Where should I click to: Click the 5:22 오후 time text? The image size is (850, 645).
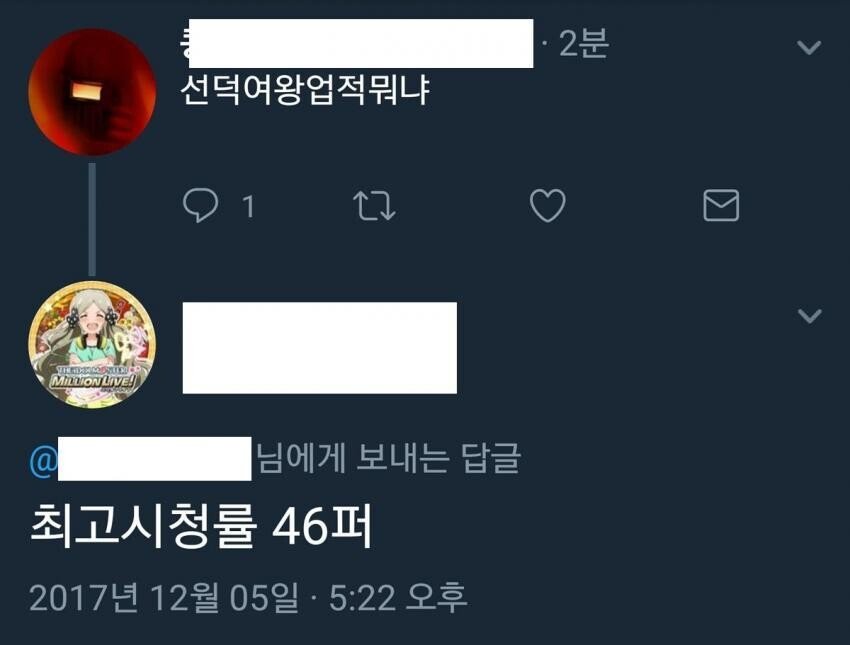coord(398,597)
